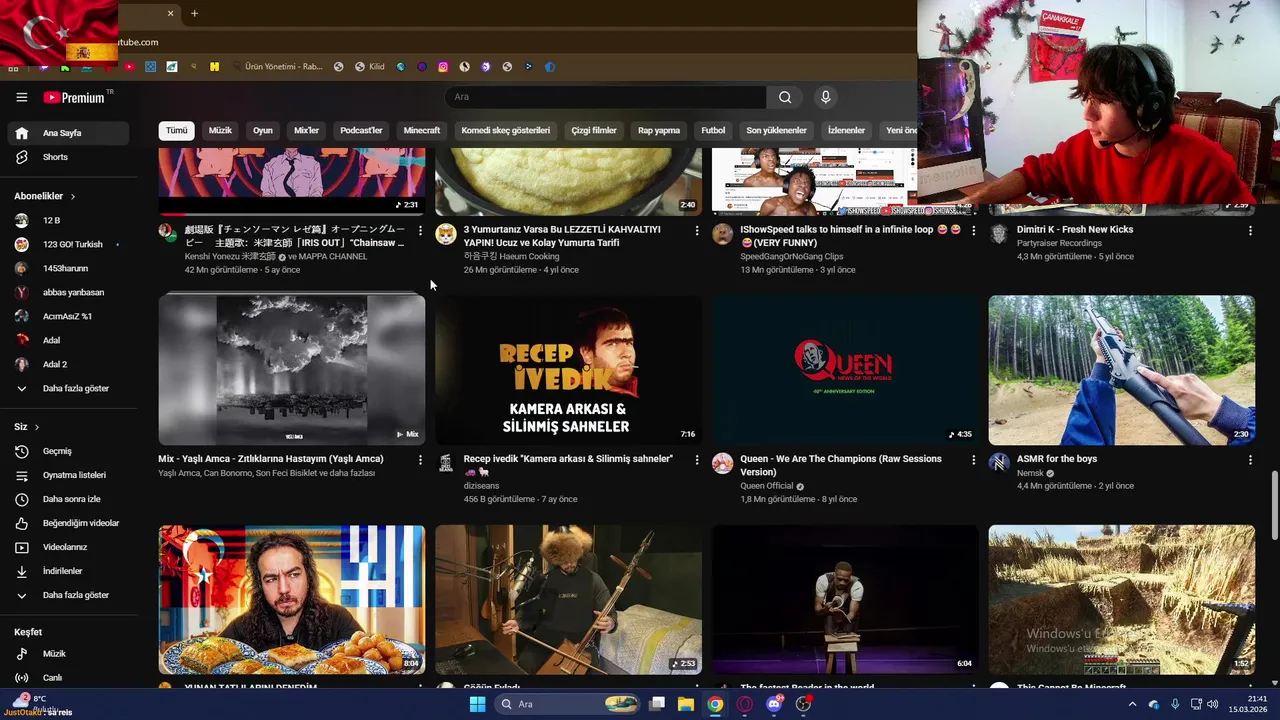
Task: Play the Queen News of the World thumbnail
Action: (845, 370)
